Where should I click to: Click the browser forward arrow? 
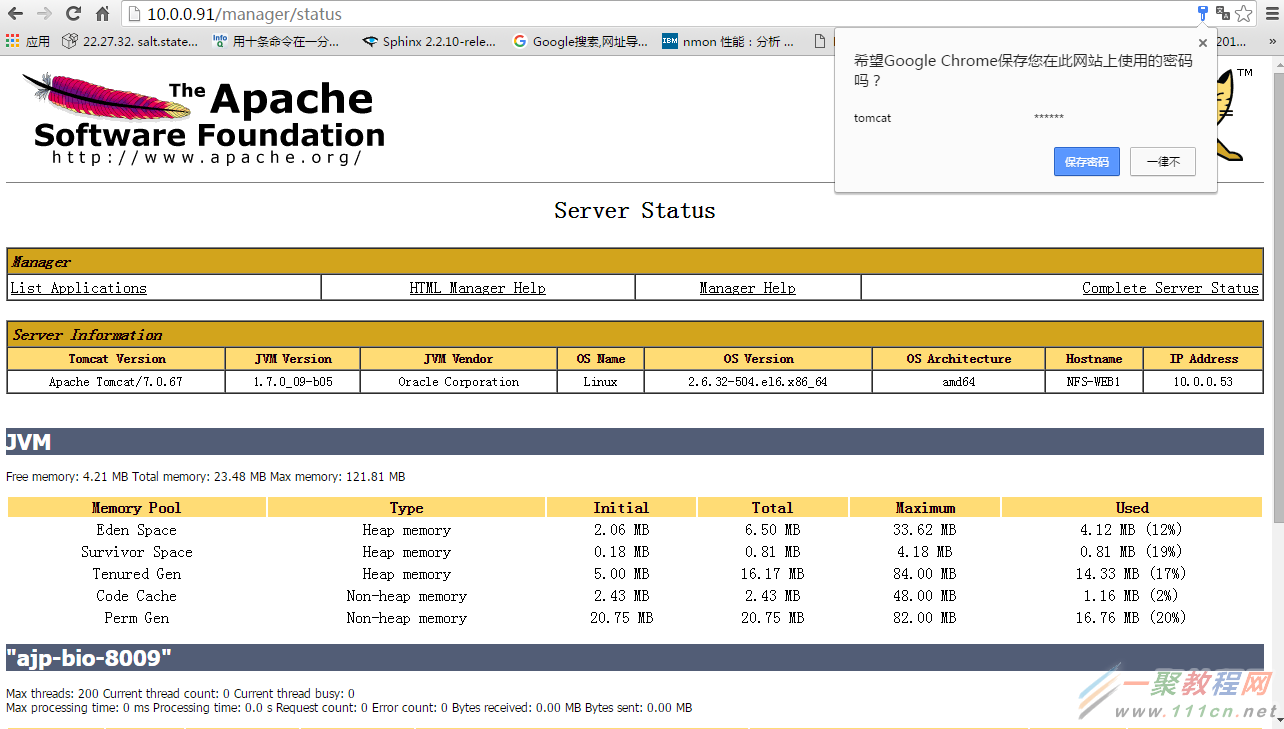pyautogui.click(x=44, y=14)
